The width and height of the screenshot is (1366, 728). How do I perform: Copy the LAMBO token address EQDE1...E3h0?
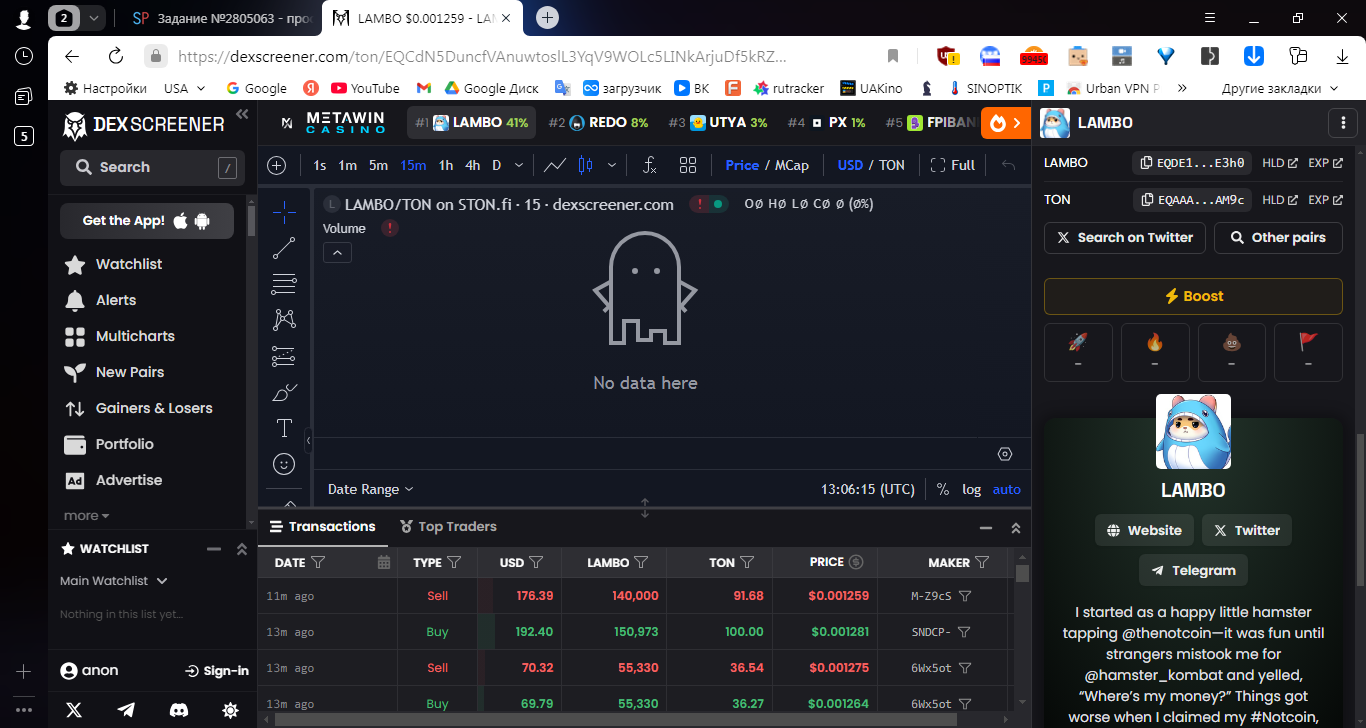tap(1192, 163)
